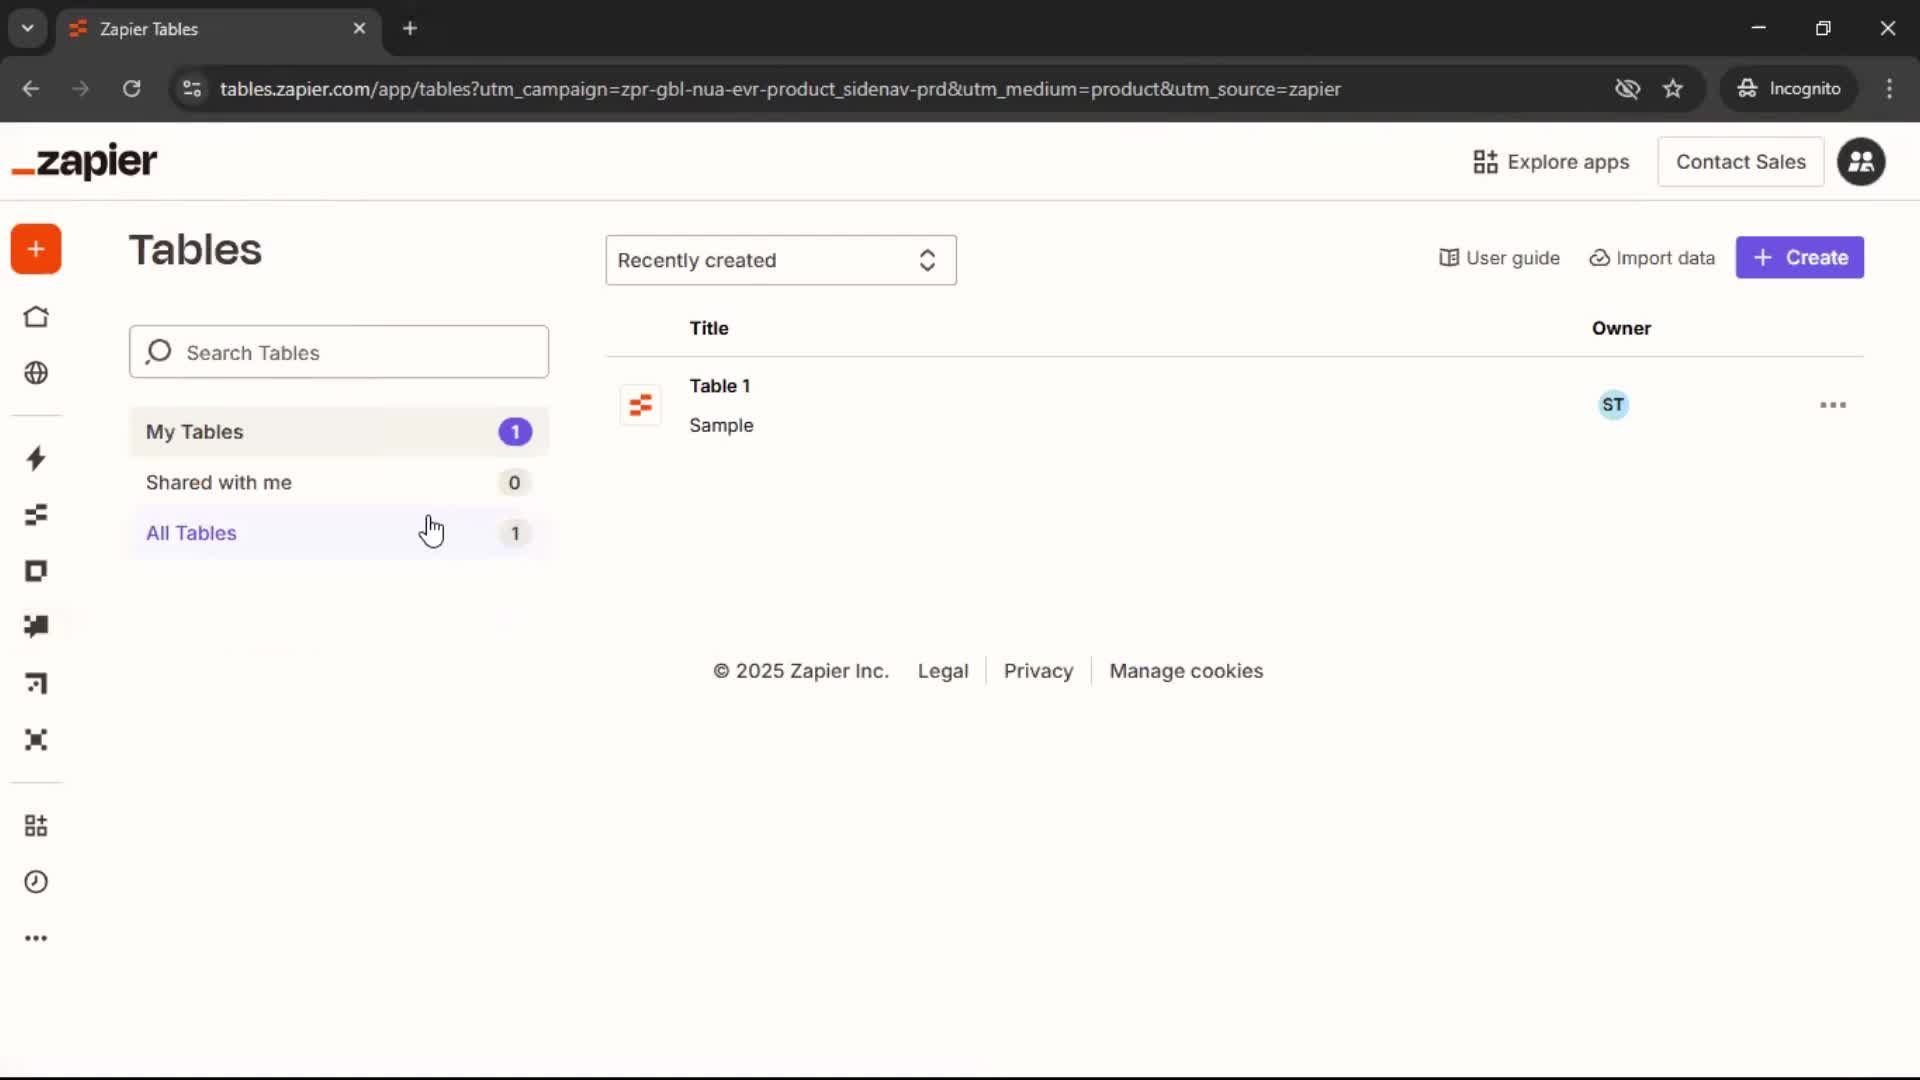Click the orange plus create button in sidebar
This screenshot has height=1080, width=1920.
(36, 249)
